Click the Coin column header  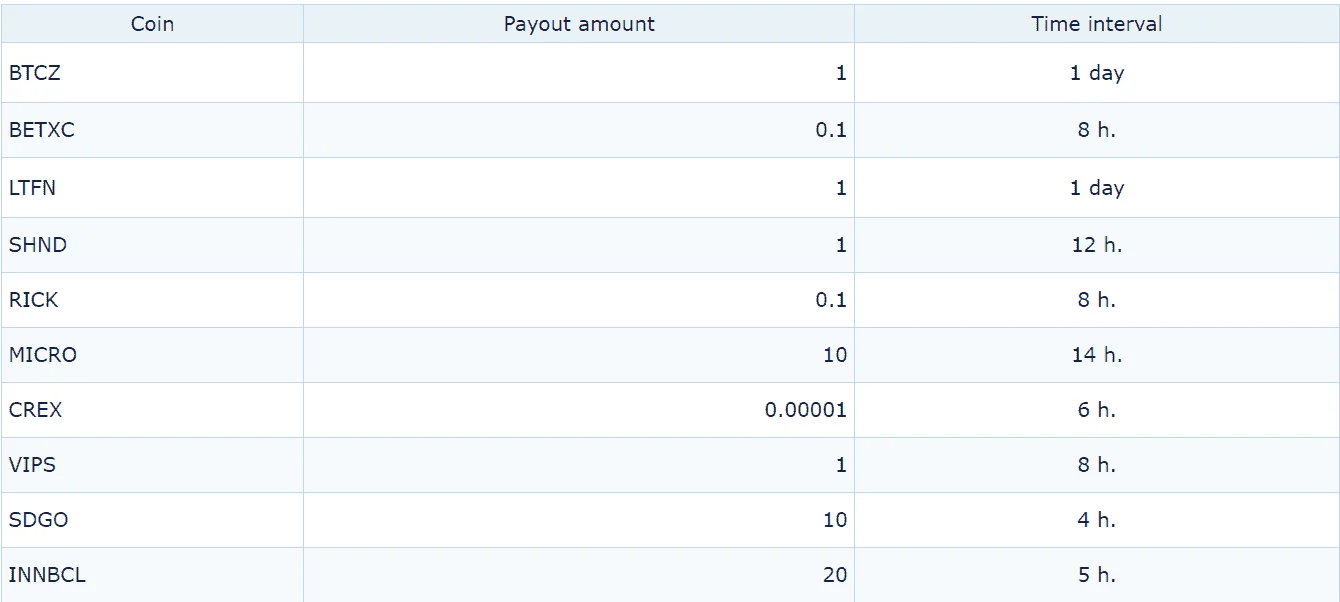pyautogui.click(x=152, y=24)
